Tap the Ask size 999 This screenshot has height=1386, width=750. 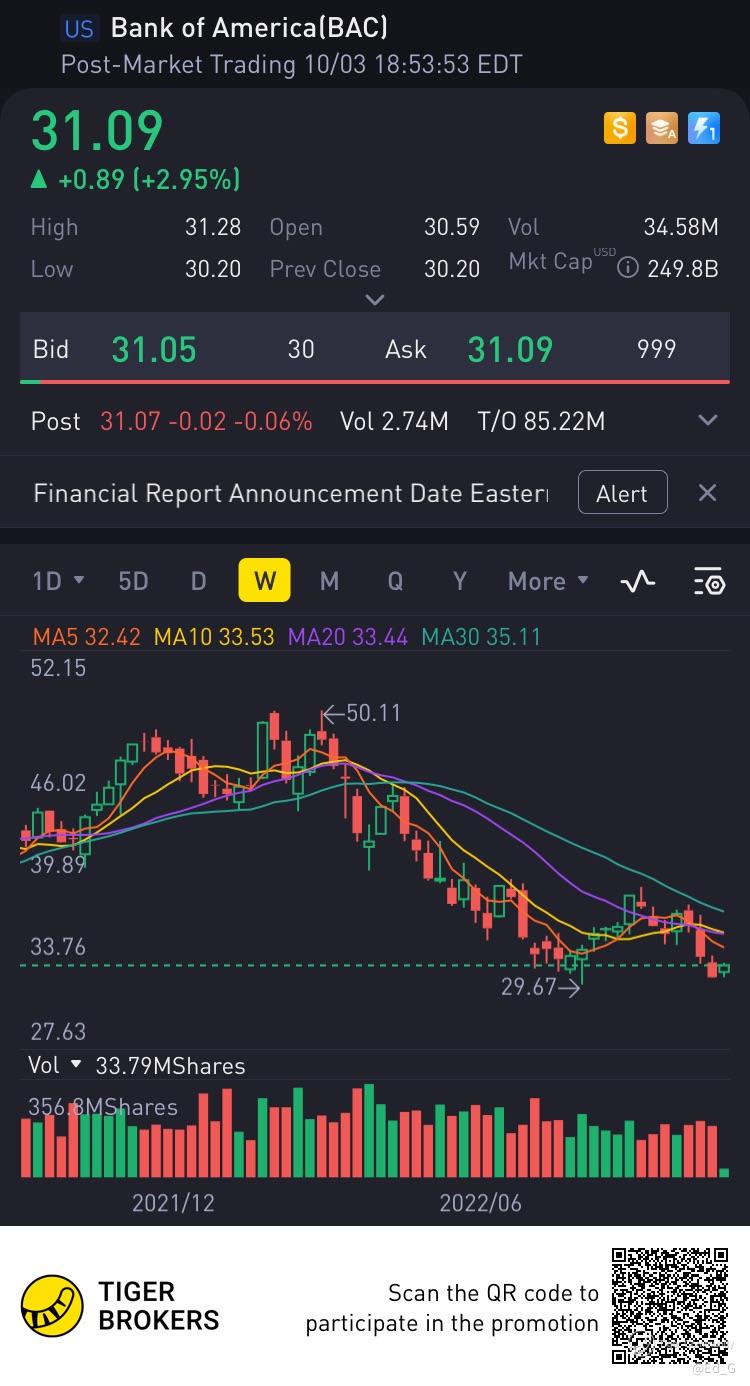pyautogui.click(x=657, y=349)
